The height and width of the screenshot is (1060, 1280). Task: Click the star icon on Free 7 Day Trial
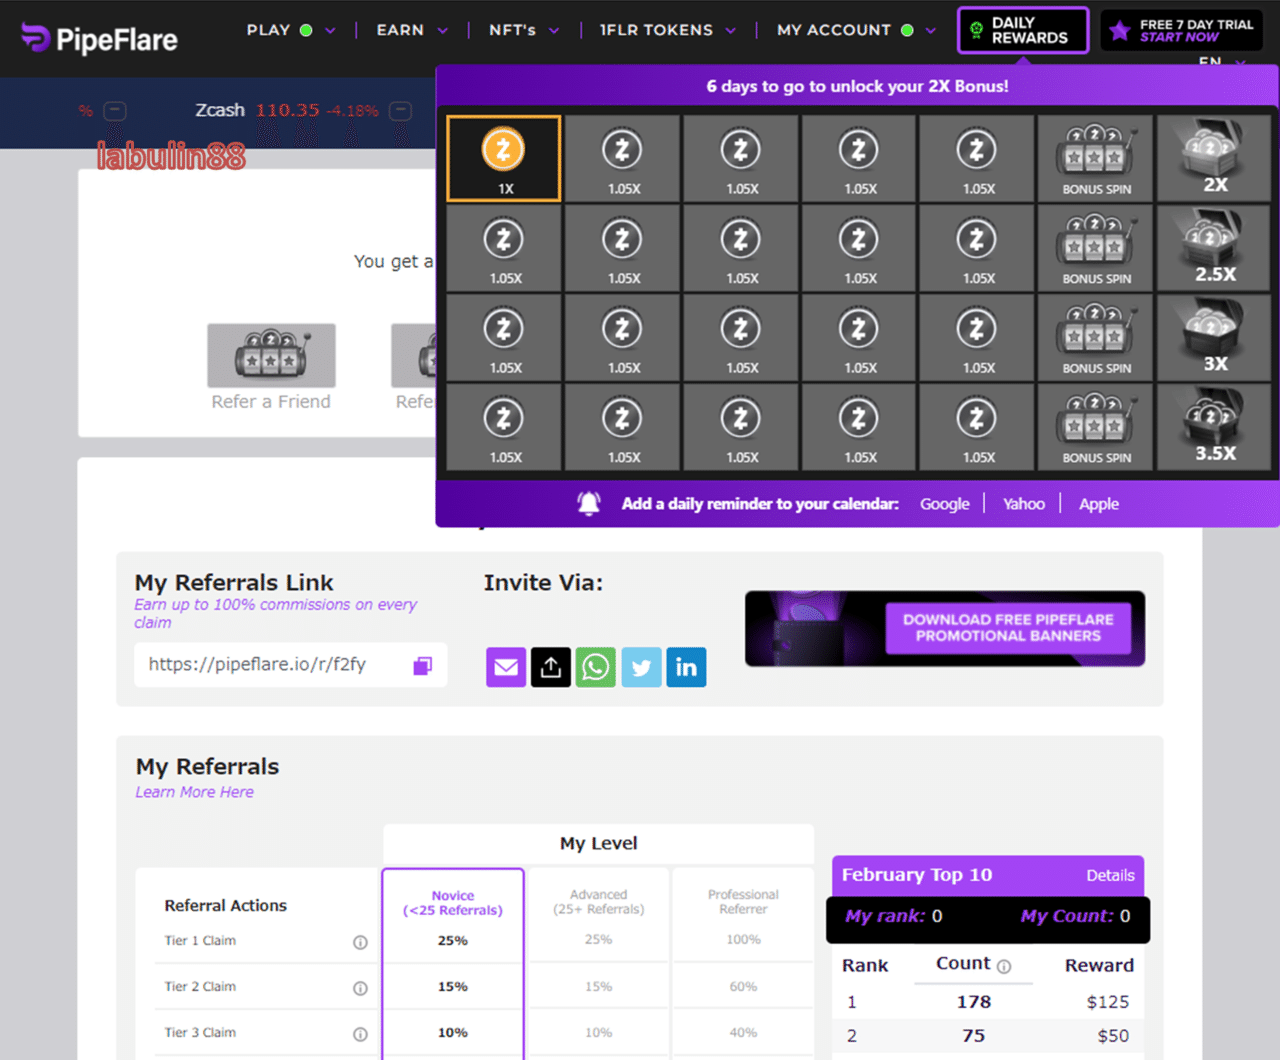pos(1120,30)
